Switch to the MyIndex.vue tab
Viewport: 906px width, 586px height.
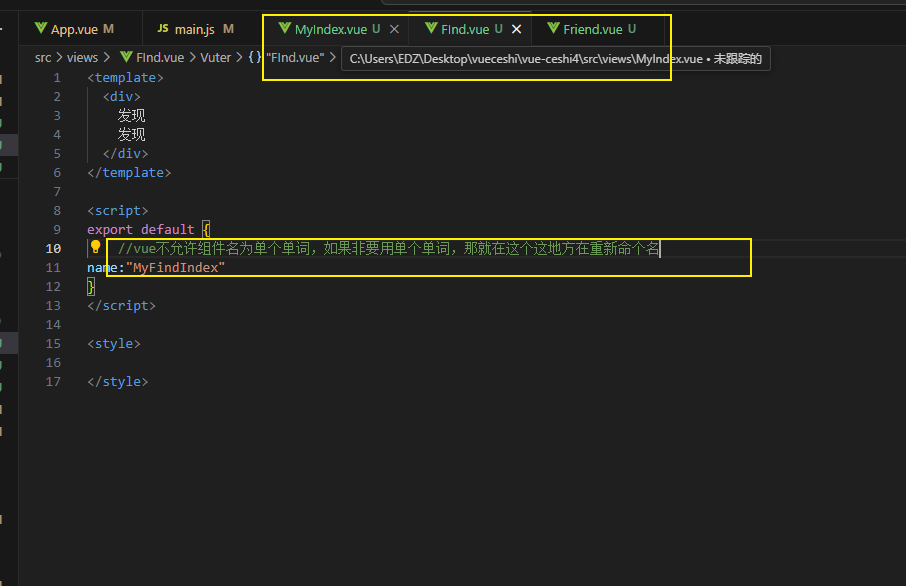pyautogui.click(x=331, y=29)
